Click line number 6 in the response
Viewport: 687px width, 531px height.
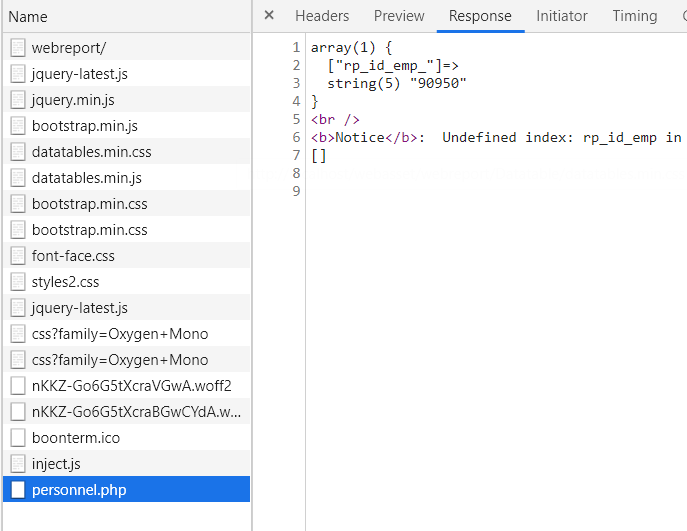296,137
